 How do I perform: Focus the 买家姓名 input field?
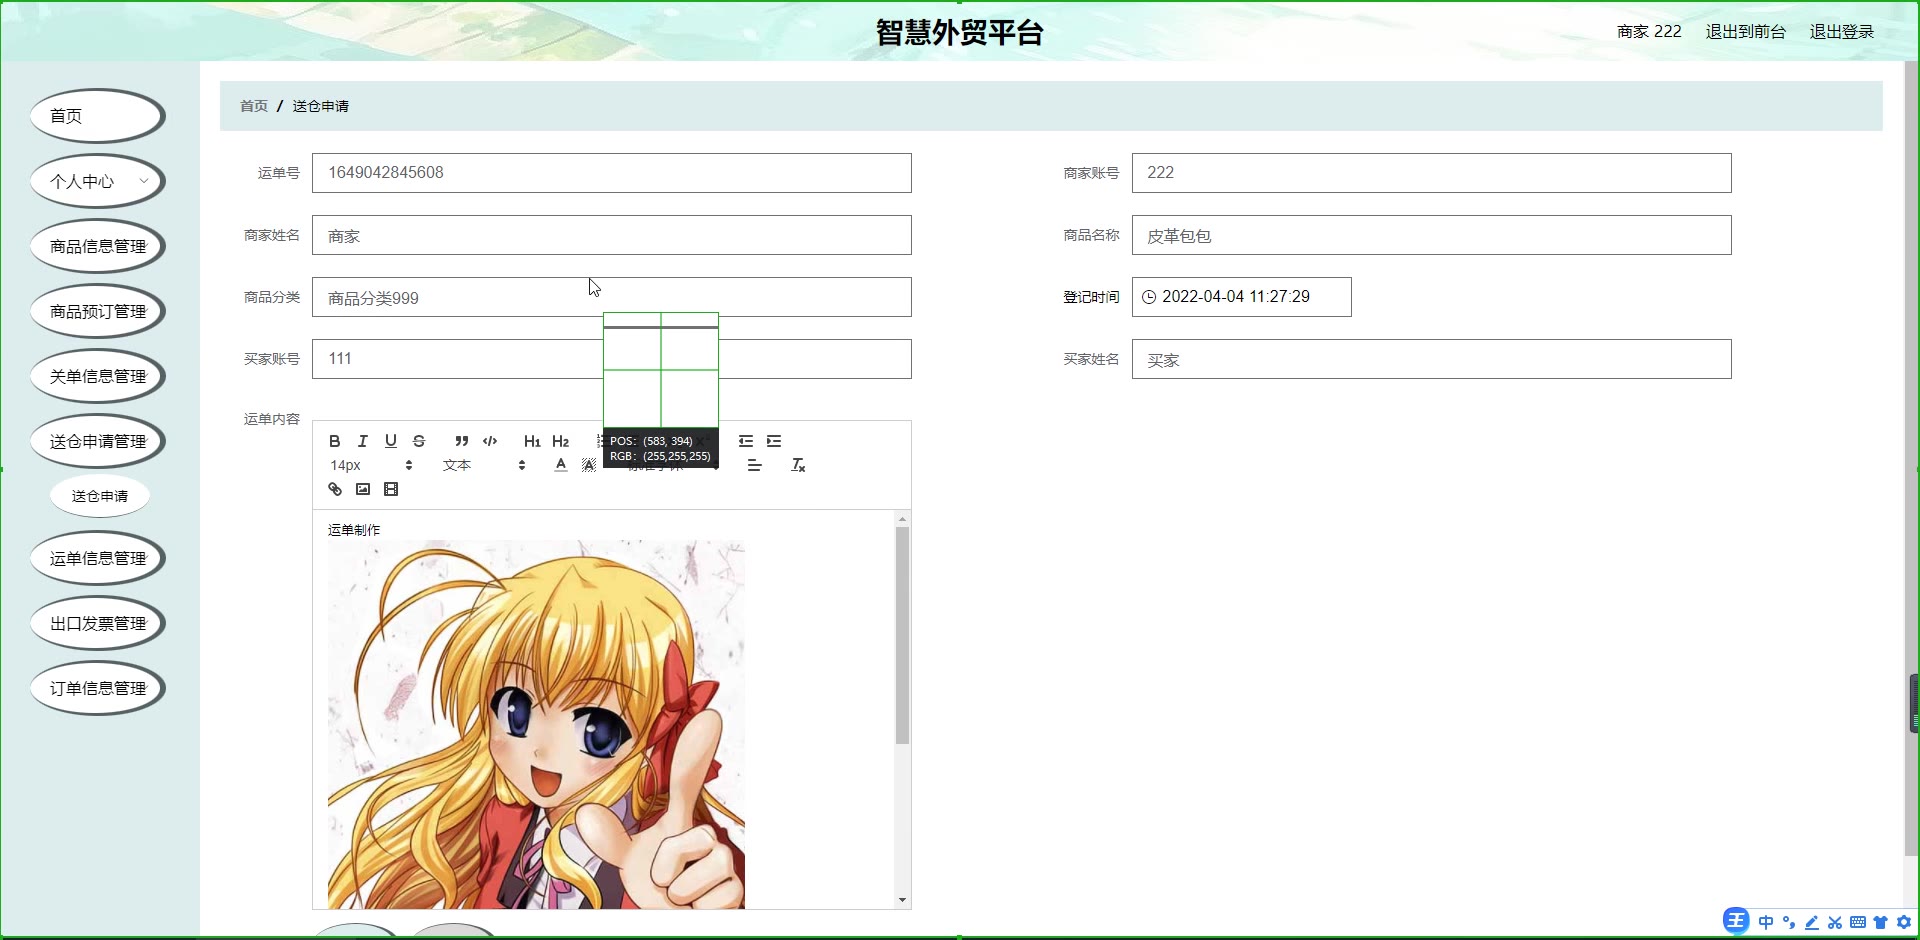[x=1432, y=359]
